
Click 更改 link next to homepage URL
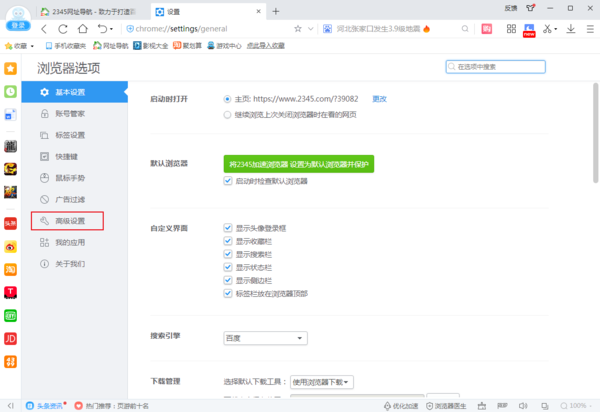point(379,99)
